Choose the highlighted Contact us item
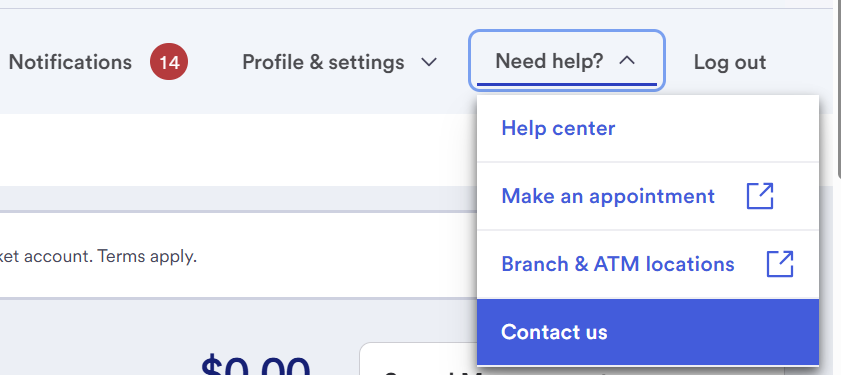841x375 pixels. tap(648, 332)
